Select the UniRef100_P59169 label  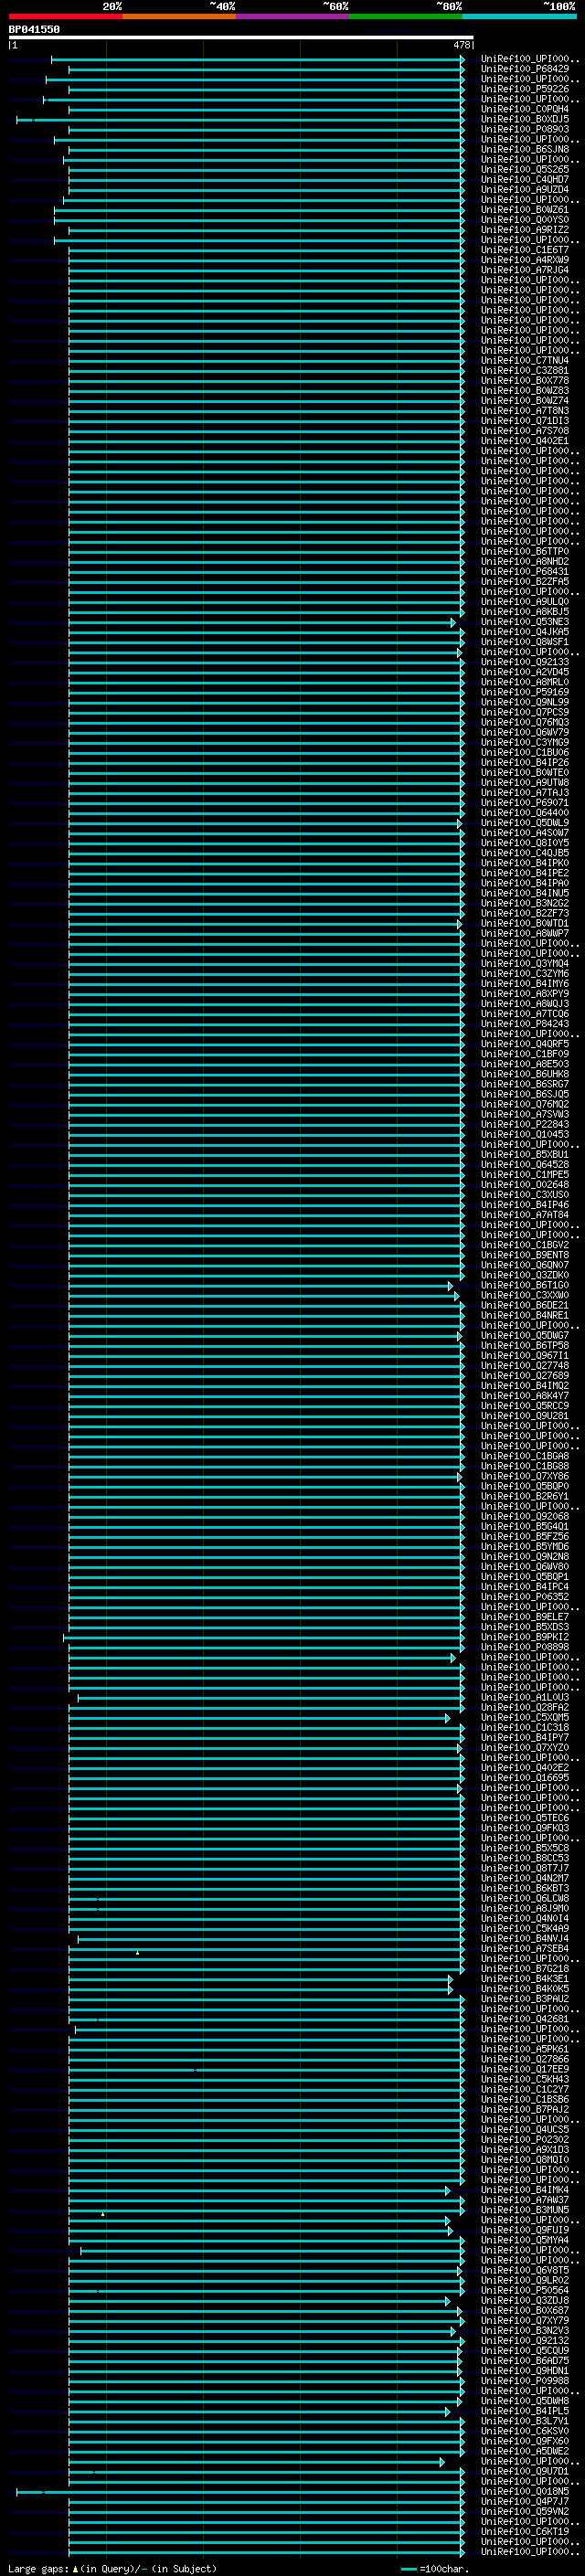tap(525, 691)
